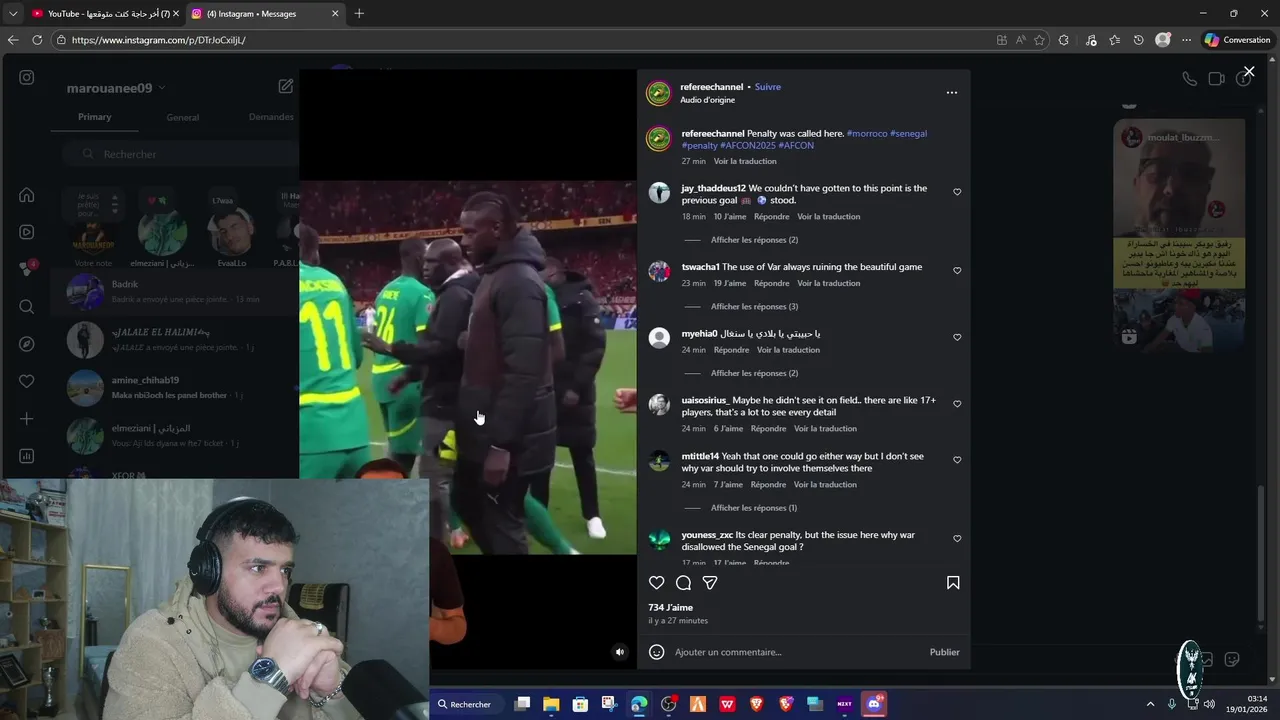Show hidden system tray icons chevron
This screenshot has height=720, width=1280.
pyautogui.click(x=1150, y=704)
